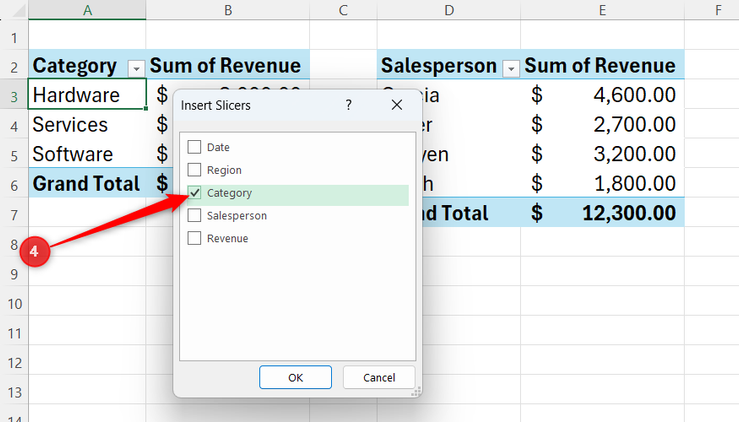Open help in Insert Slicers dialog
The image size is (739, 422).
tap(348, 105)
